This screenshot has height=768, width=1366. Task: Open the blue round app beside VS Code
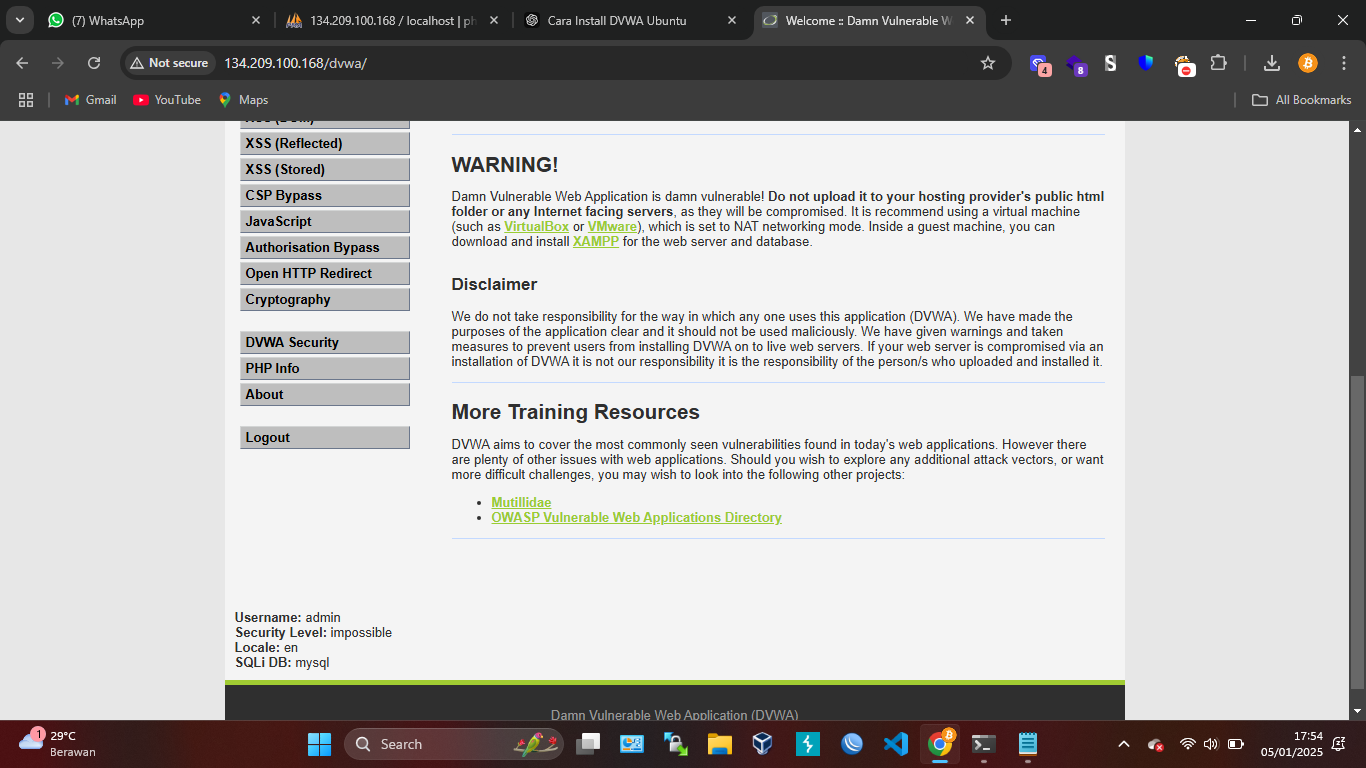(852, 744)
